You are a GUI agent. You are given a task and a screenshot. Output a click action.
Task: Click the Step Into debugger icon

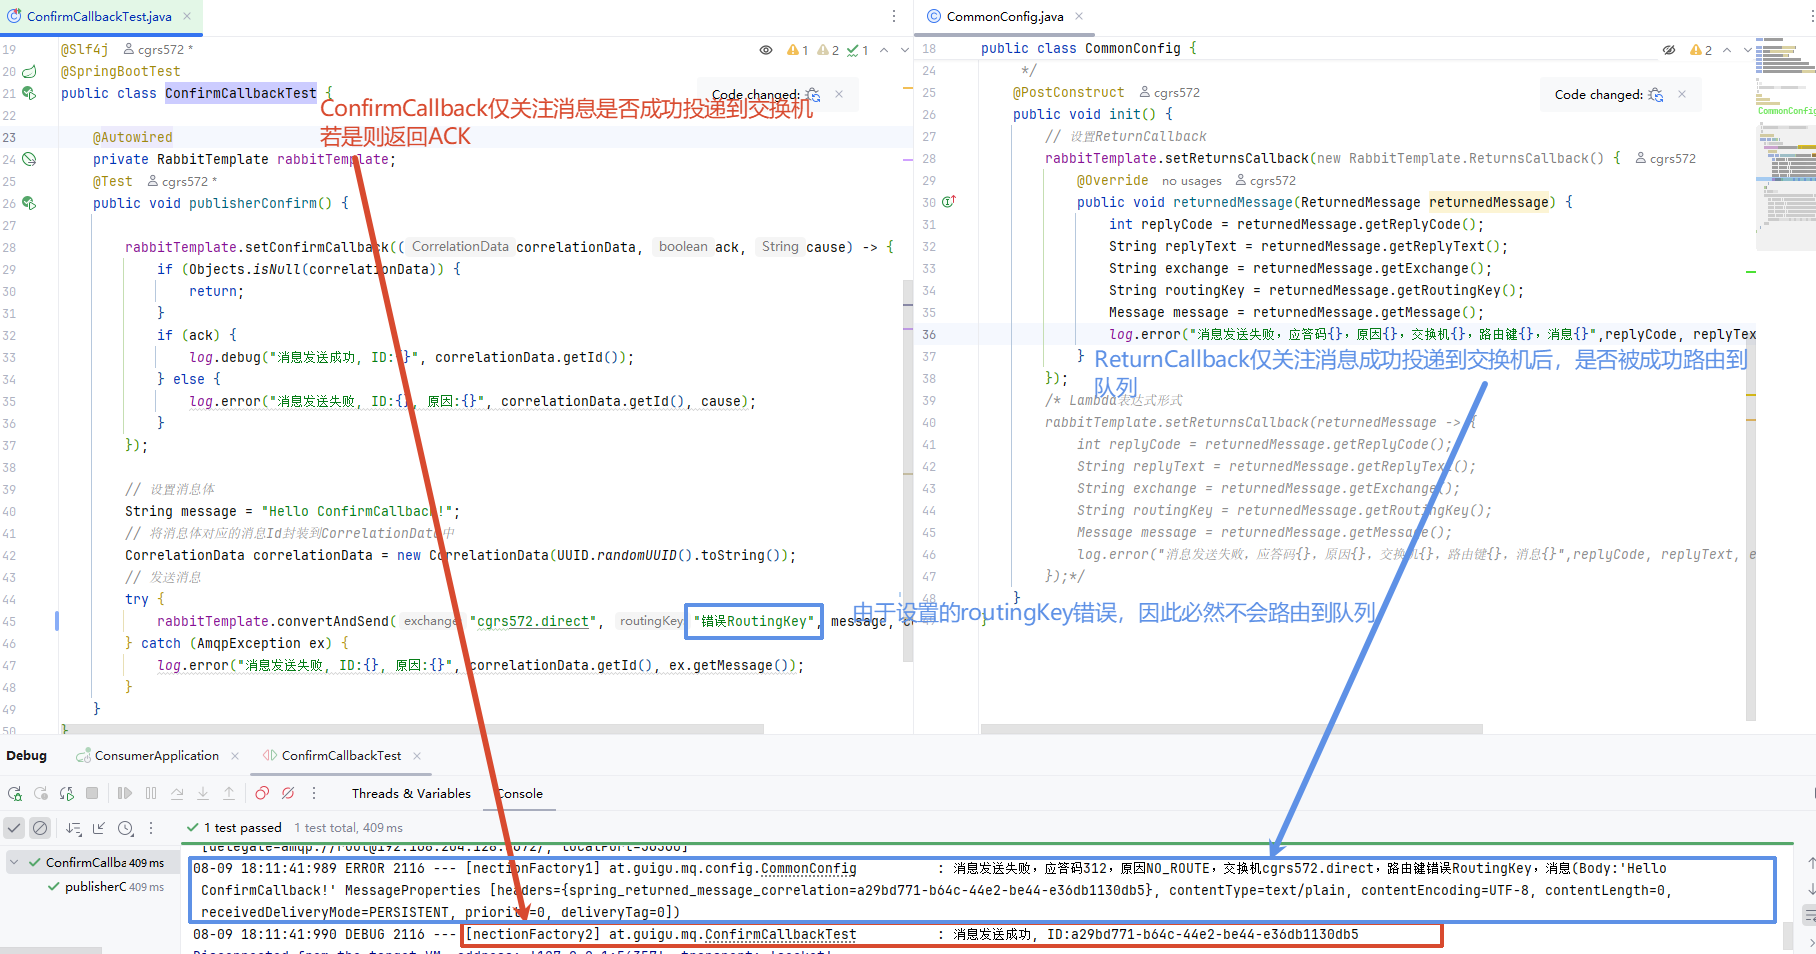click(203, 793)
